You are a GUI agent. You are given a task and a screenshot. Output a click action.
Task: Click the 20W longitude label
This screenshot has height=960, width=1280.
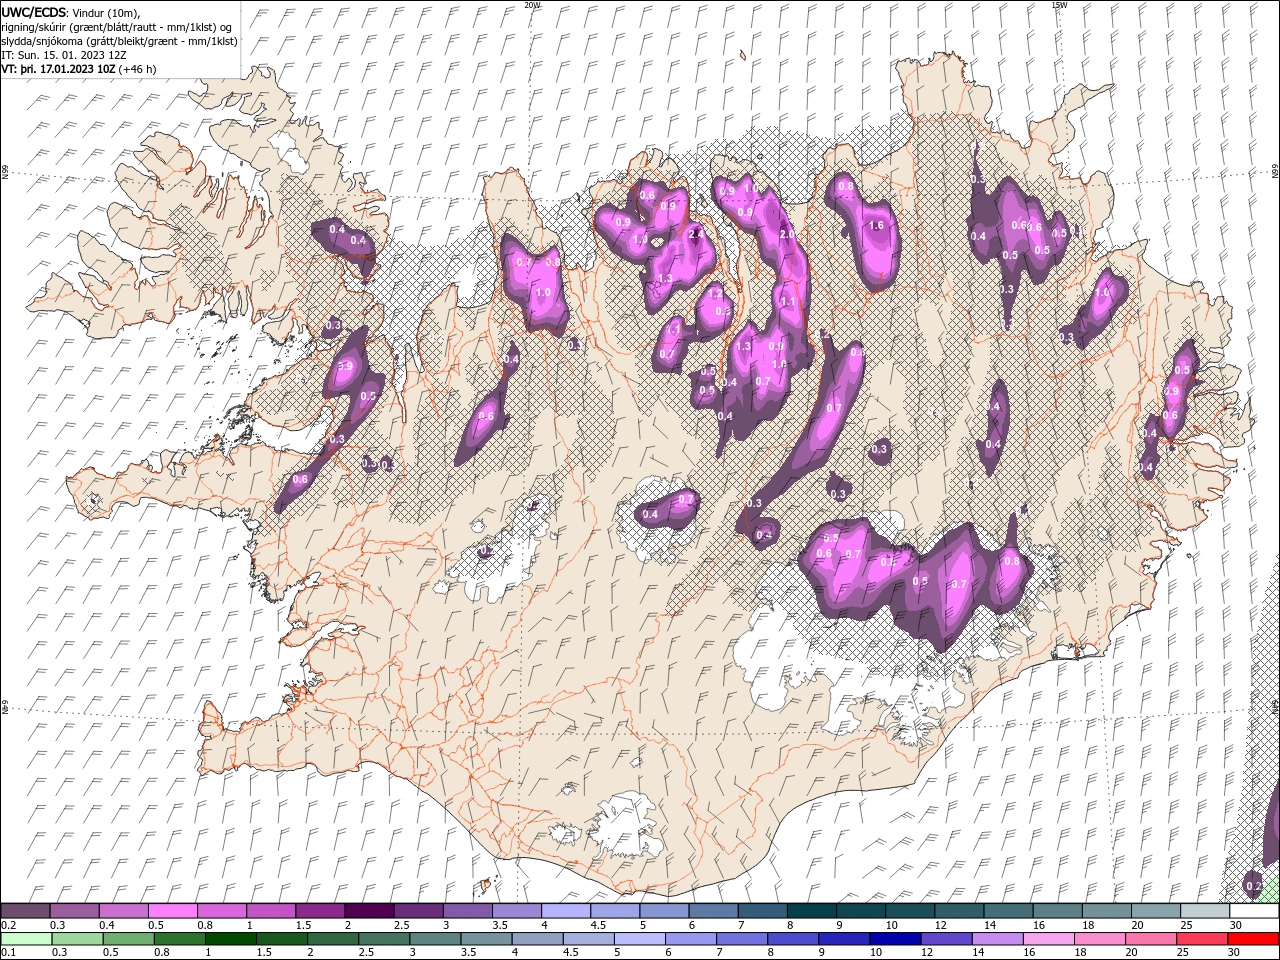tap(532, 5)
